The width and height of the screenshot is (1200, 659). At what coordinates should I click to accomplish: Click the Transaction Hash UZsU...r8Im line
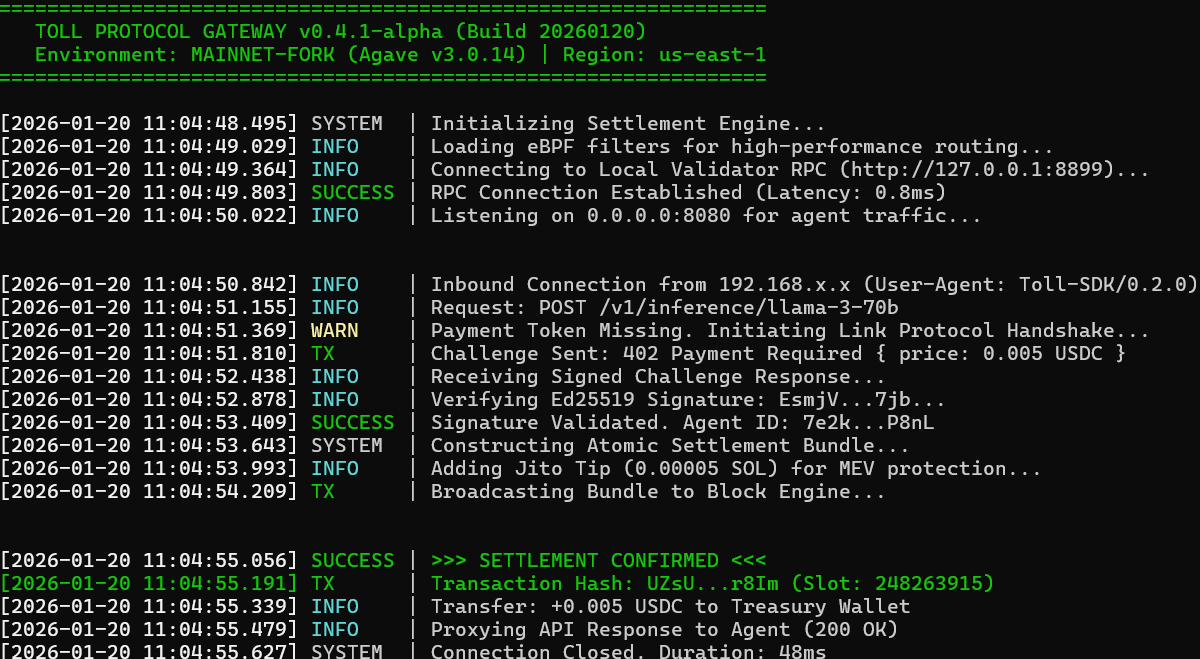tap(712, 584)
